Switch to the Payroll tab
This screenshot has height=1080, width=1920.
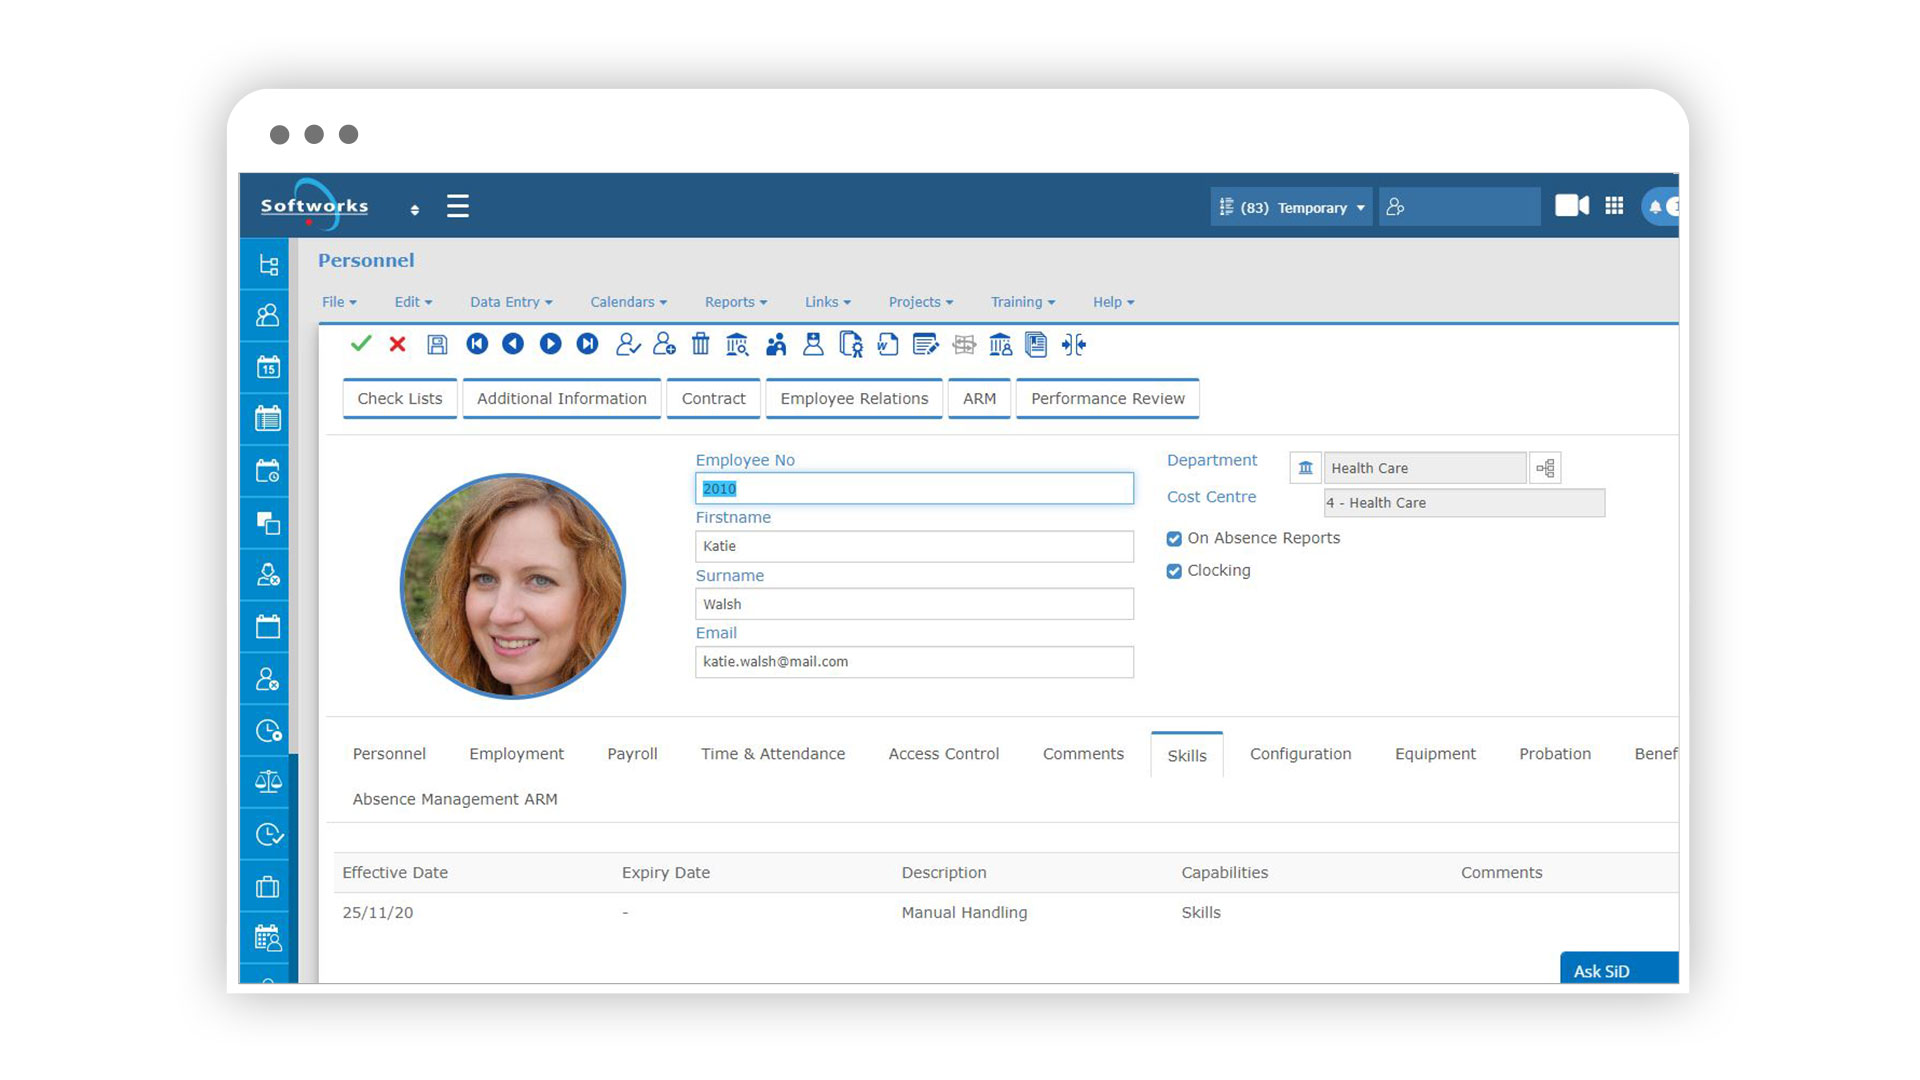(632, 753)
